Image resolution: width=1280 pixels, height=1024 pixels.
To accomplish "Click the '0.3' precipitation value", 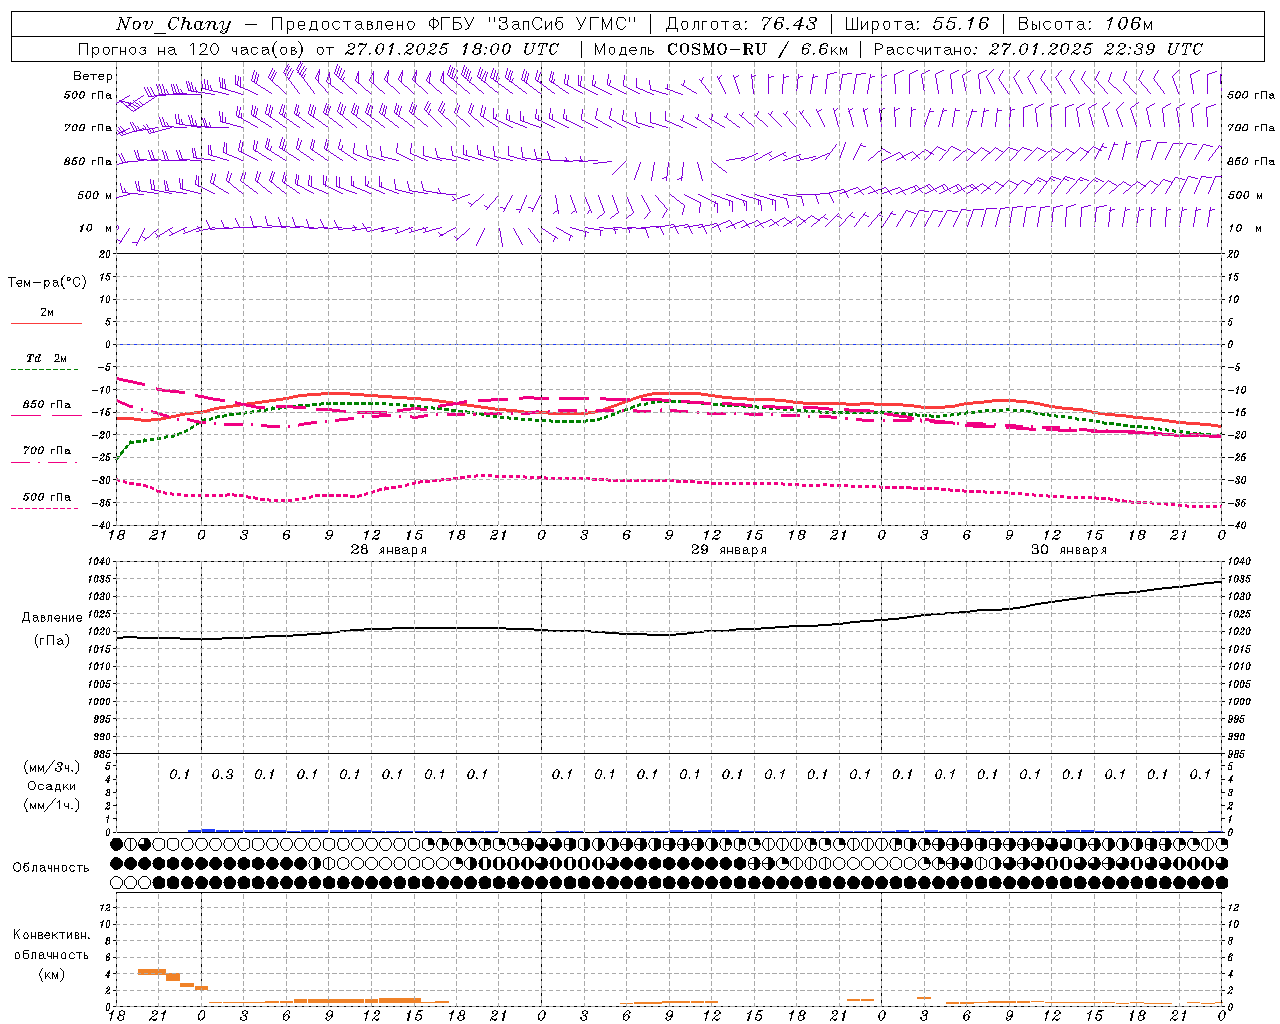I will (222, 775).
